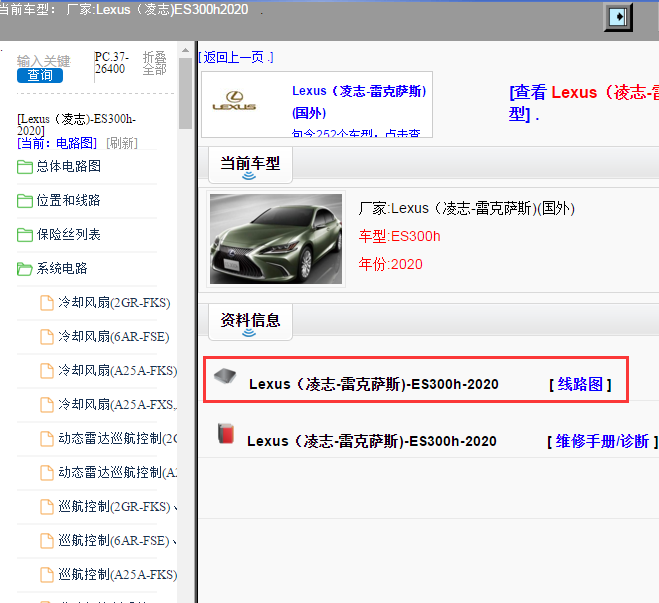Click Lexus ES300h-2020 title in 线路图 row

click(x=374, y=384)
